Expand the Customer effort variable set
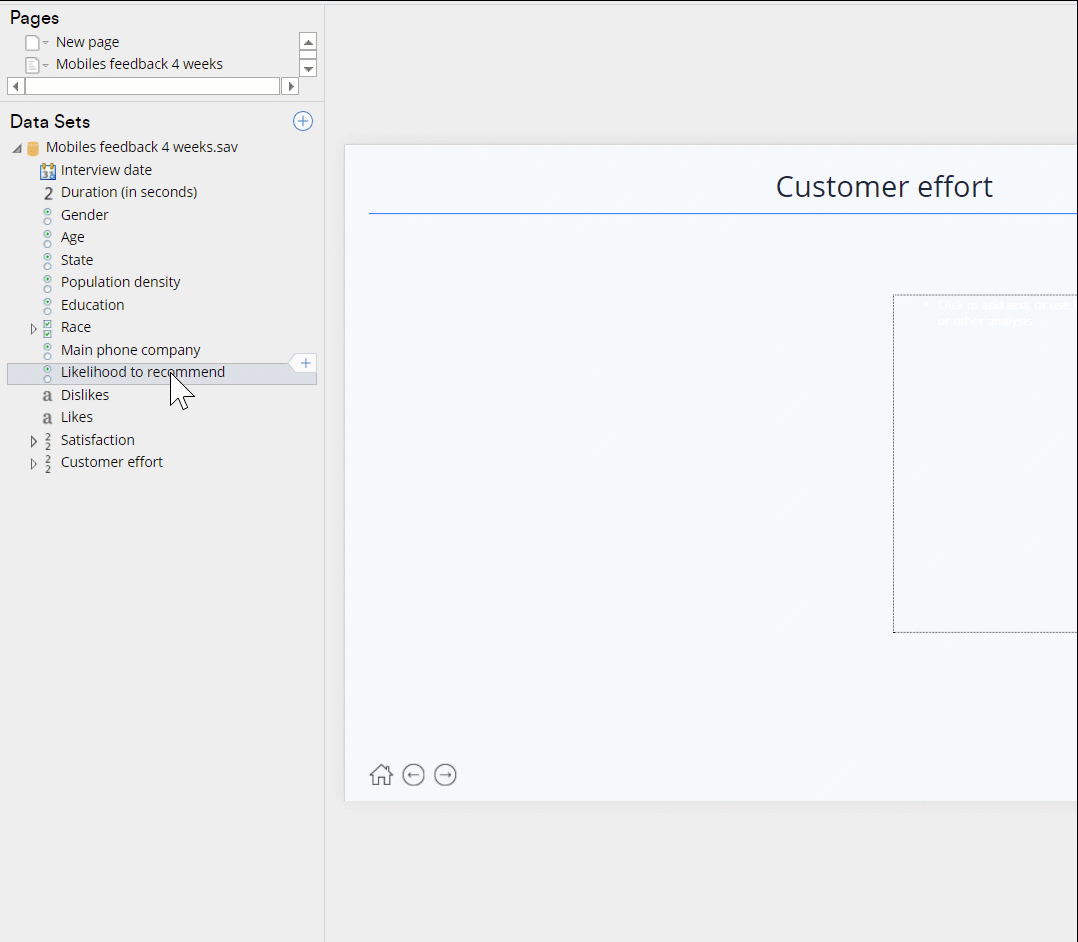This screenshot has width=1078, height=942. (33, 462)
